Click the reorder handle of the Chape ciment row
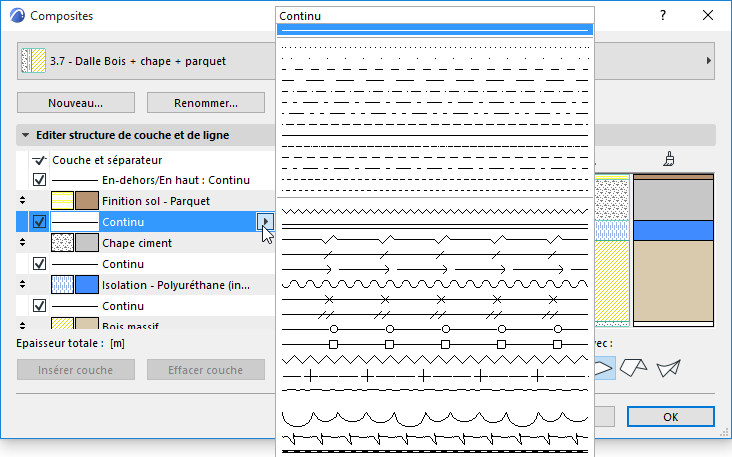The width and height of the screenshot is (732, 457). point(22,243)
